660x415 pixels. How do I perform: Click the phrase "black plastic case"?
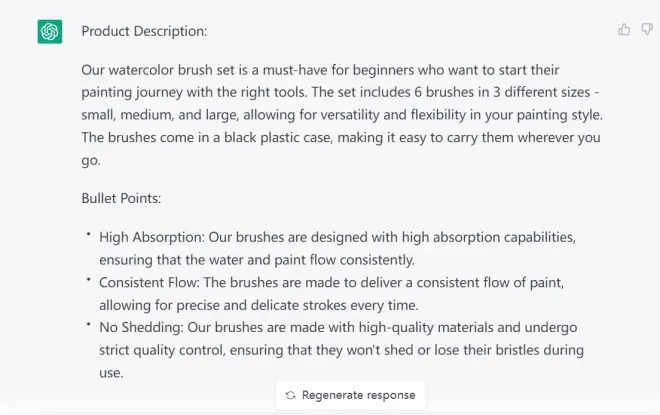tap(277, 138)
